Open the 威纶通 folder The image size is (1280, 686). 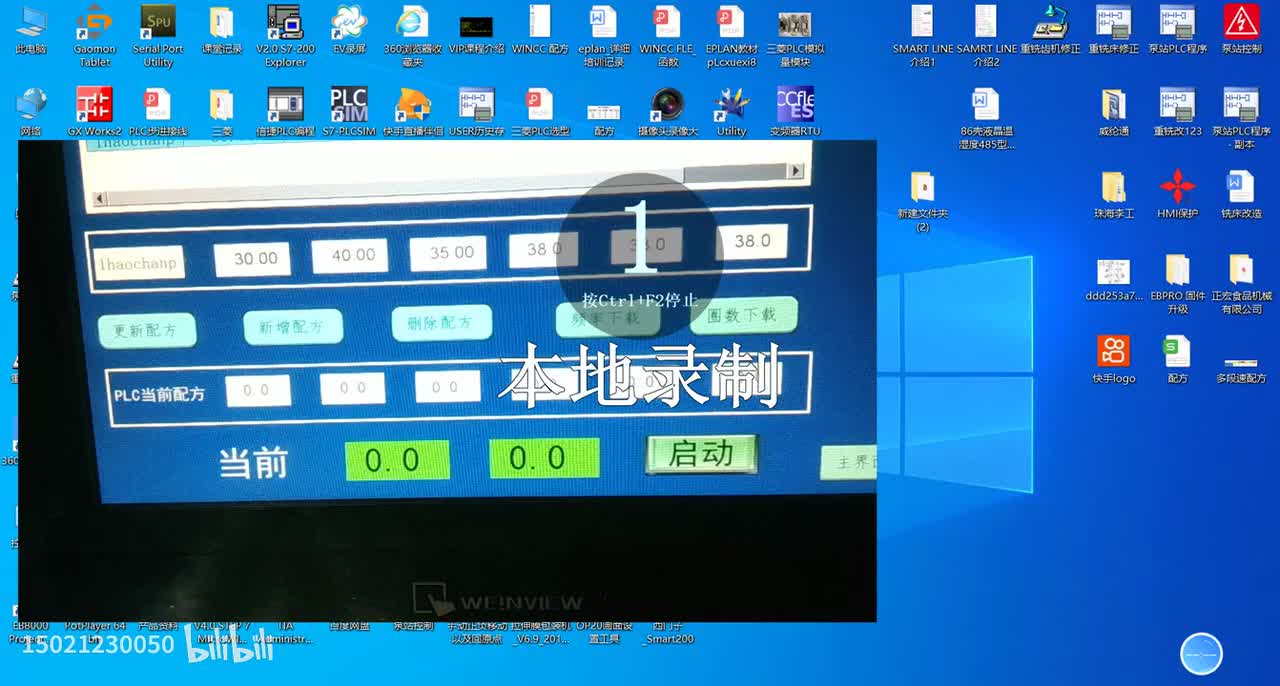1113,111
